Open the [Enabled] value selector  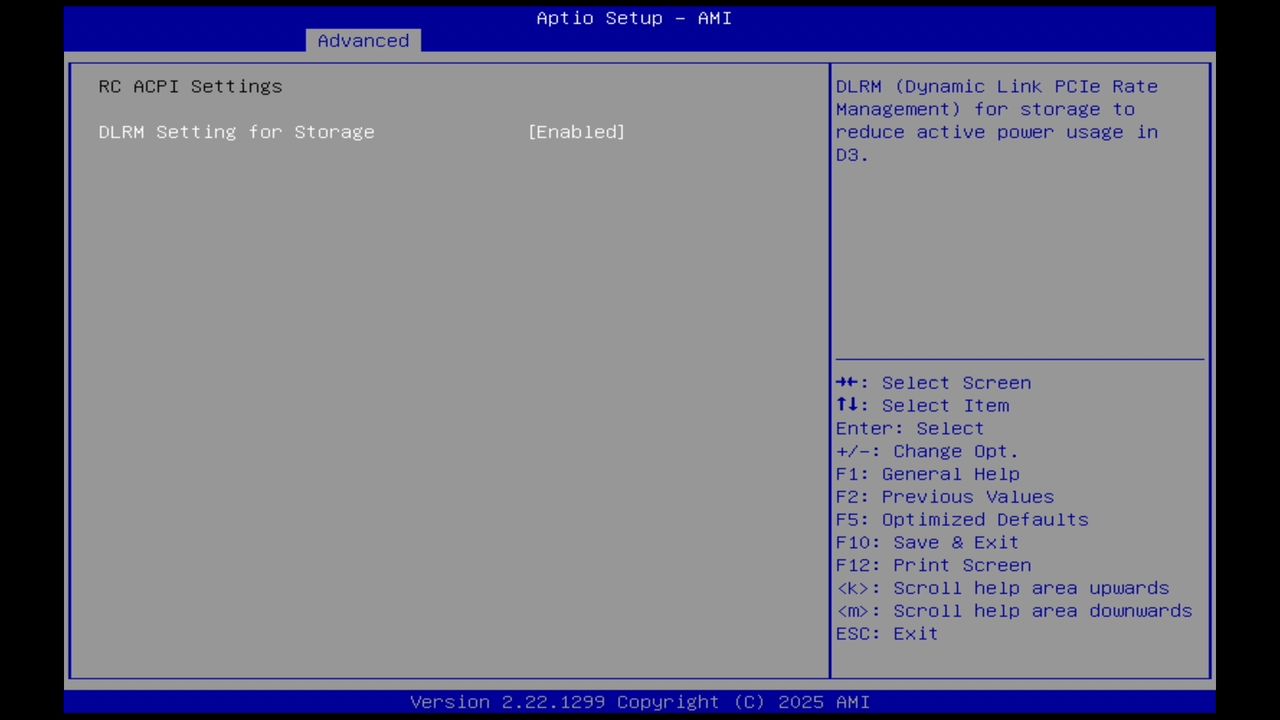click(x=576, y=131)
